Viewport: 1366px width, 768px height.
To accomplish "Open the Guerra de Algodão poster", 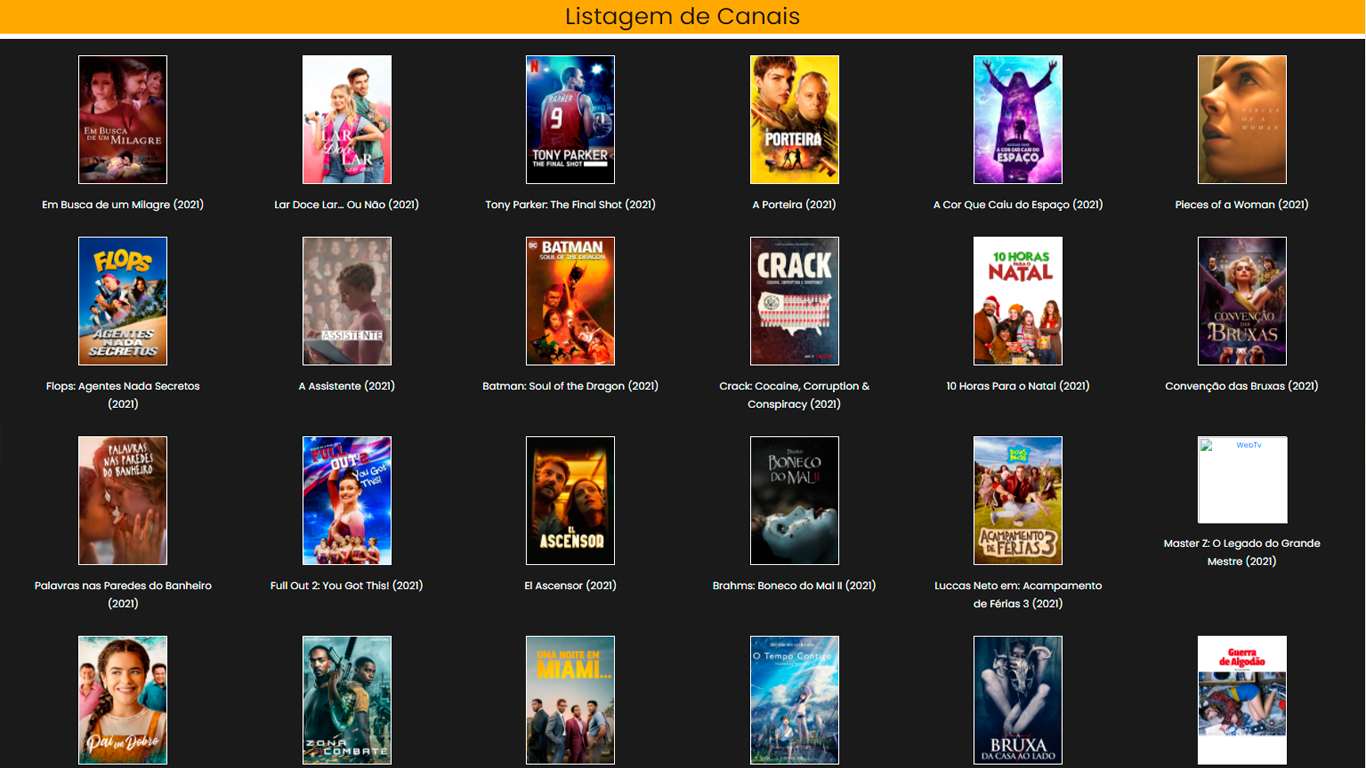I will 1242,700.
